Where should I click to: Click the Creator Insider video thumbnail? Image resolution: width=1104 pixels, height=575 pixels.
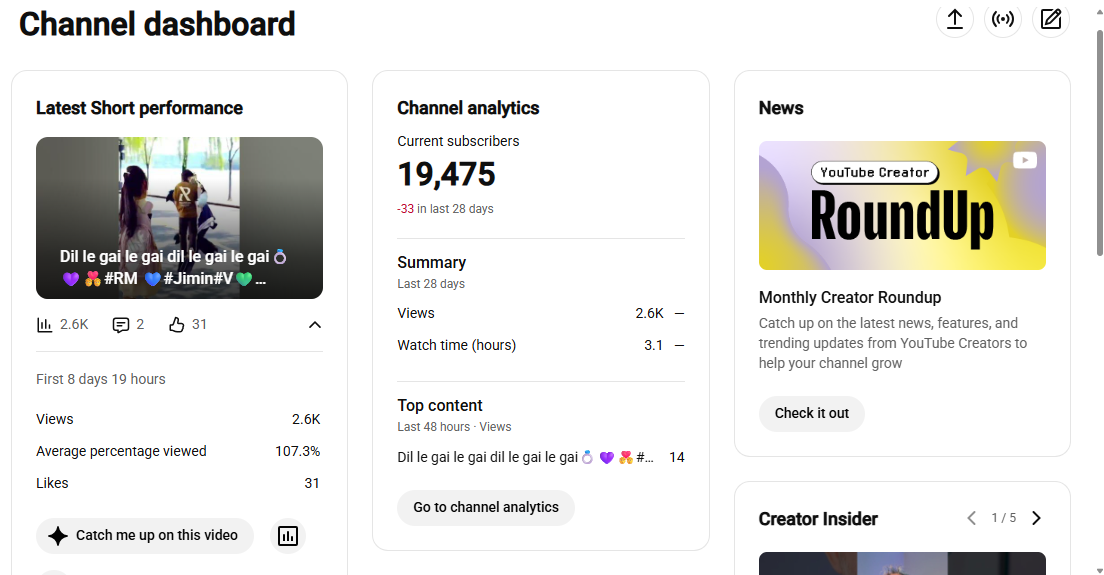point(902,563)
